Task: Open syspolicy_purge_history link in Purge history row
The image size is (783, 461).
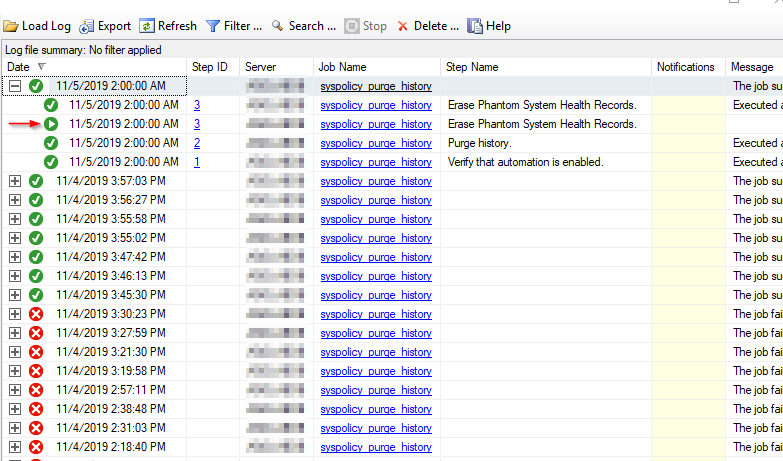Action: [x=376, y=143]
